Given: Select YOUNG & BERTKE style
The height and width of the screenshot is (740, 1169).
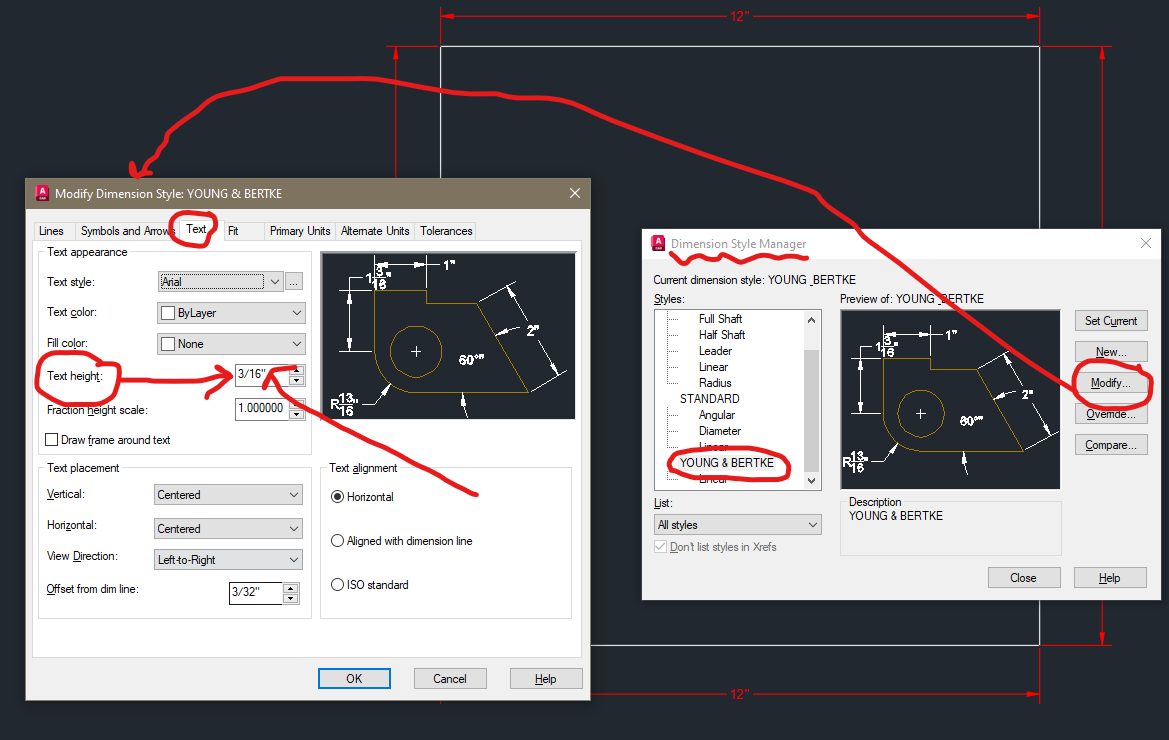Looking at the screenshot, I should click(x=727, y=463).
